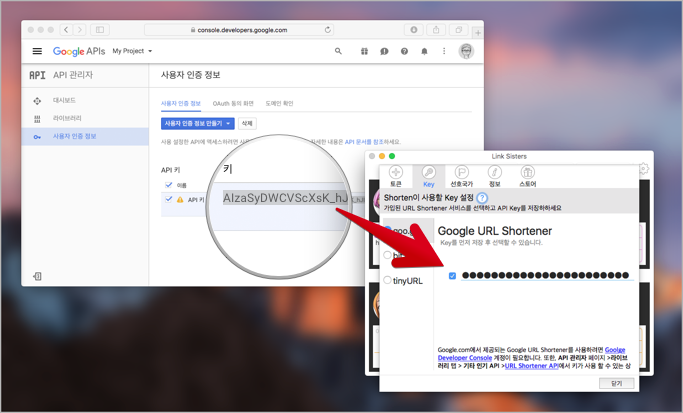Switch to the 토큰 tab in Link Sisters
Viewport: 683px width, 413px height.
click(x=396, y=176)
